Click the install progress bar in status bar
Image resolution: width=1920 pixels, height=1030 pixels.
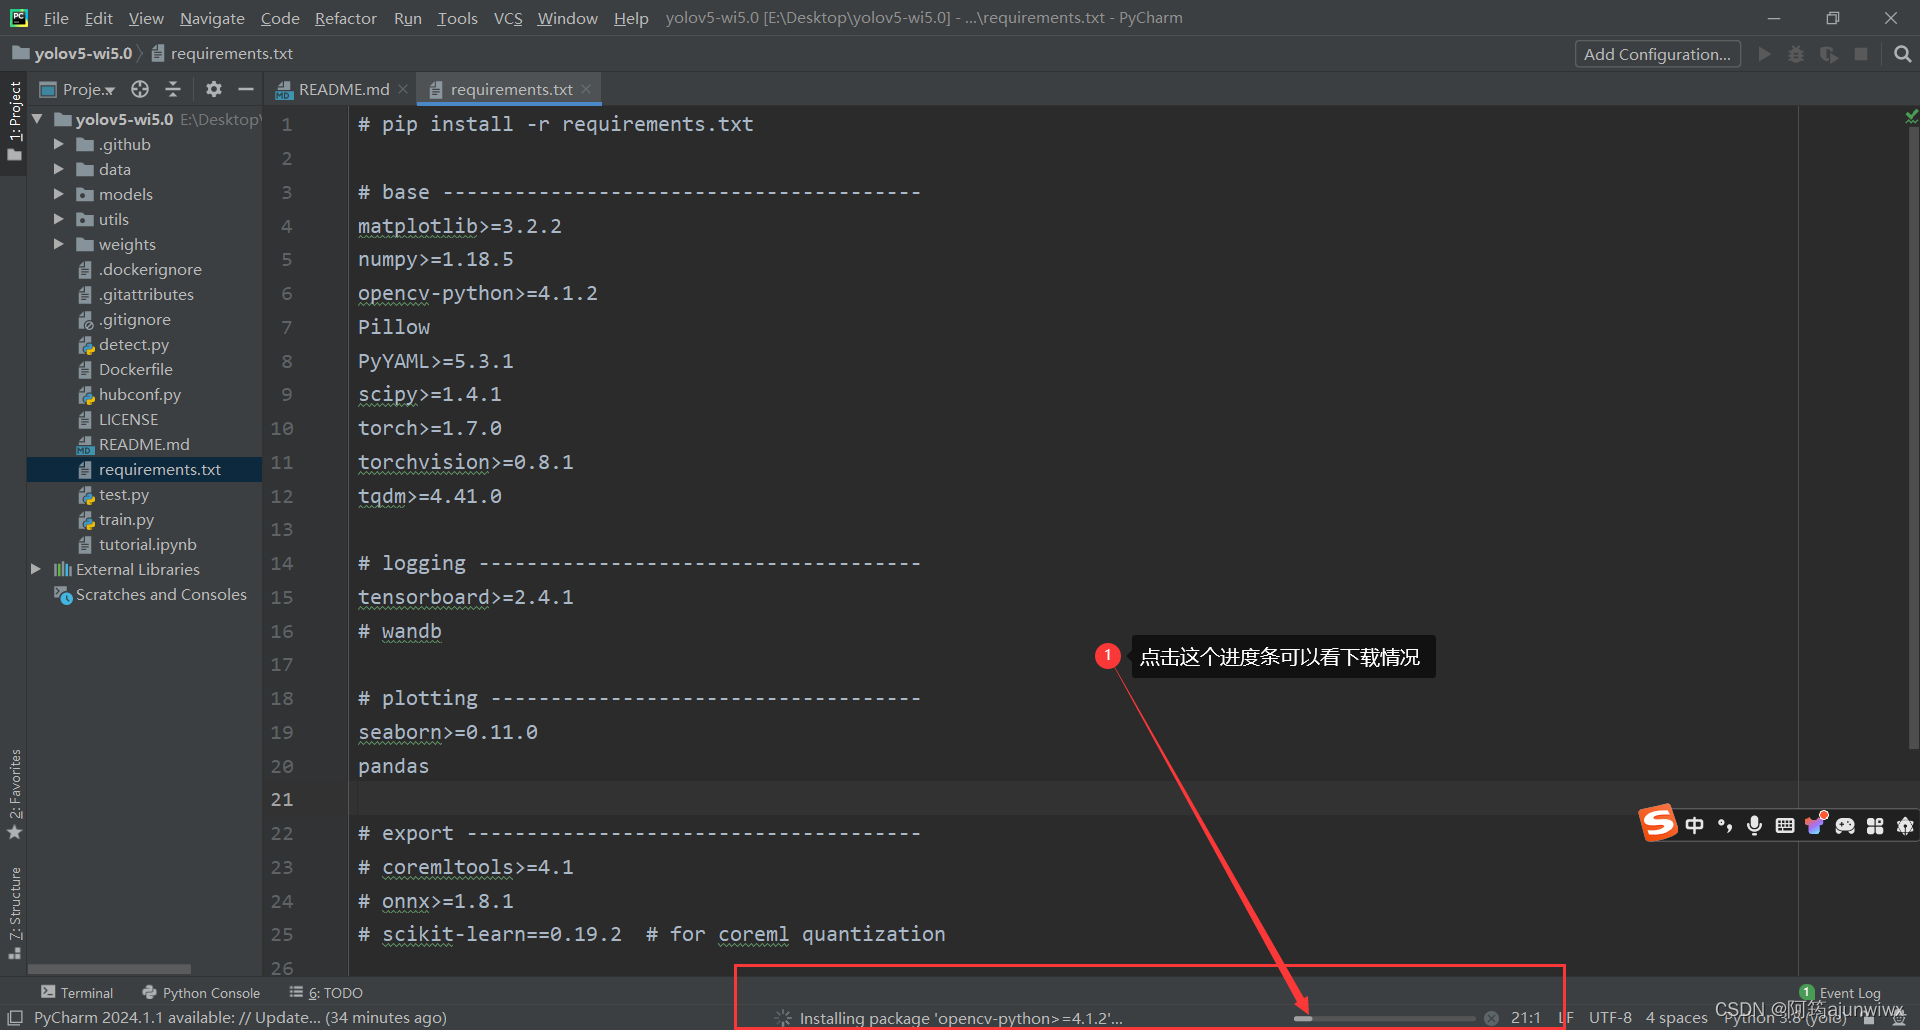[1384, 1018]
